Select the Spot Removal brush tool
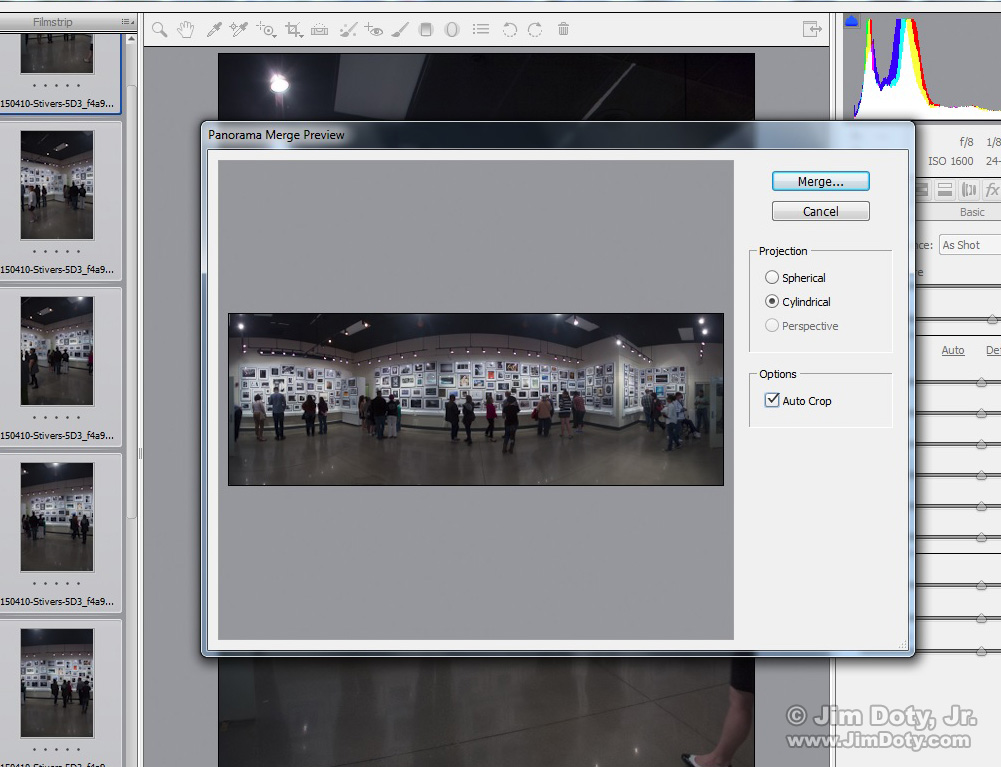1001x767 pixels. [348, 29]
